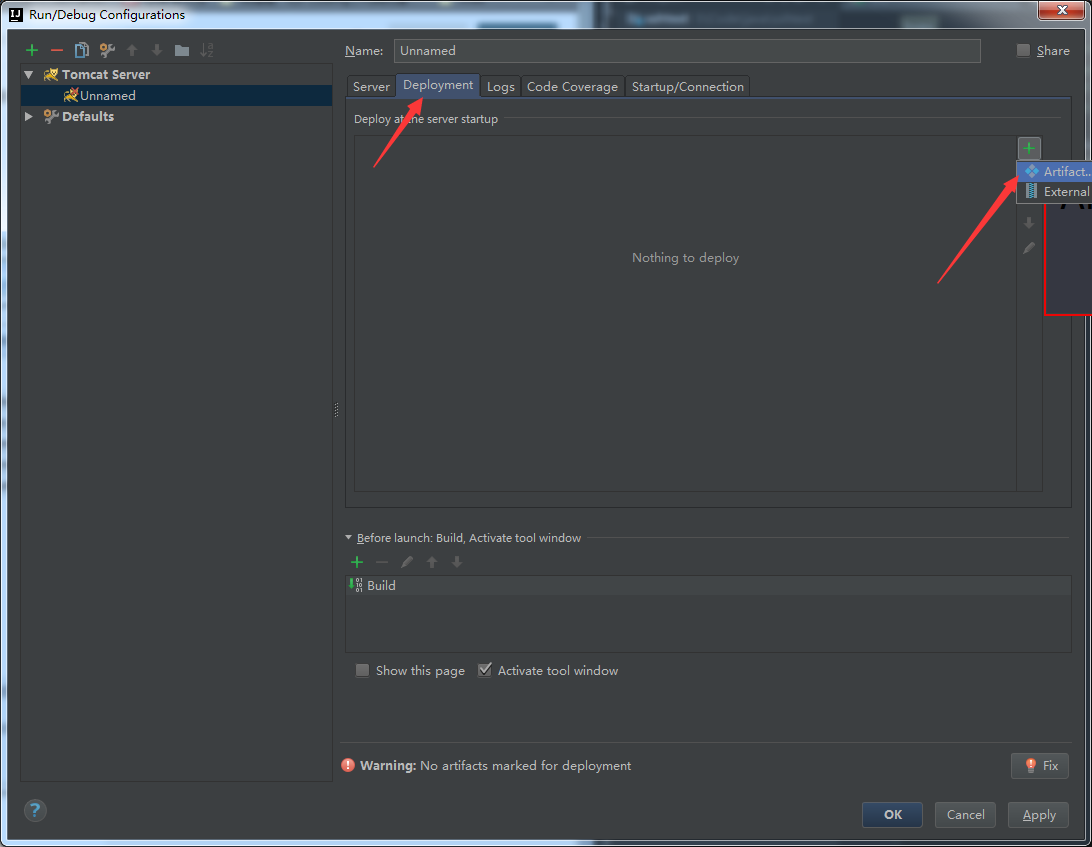Switch to the Server tab
Screen dimensions: 1092x847
(371, 87)
